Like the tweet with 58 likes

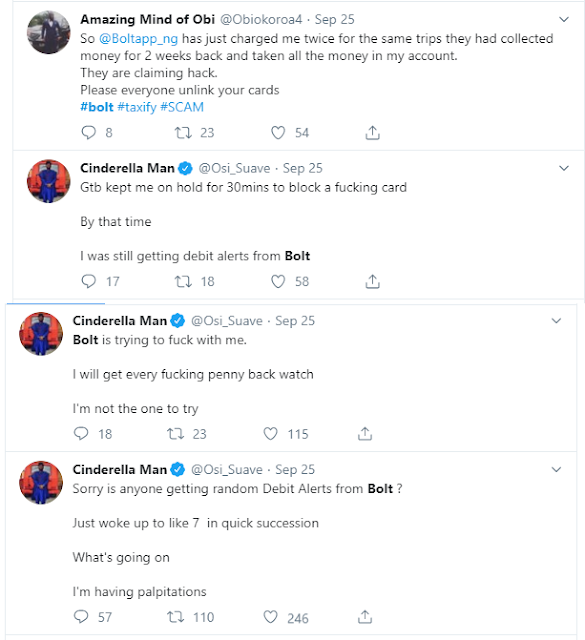click(278, 281)
